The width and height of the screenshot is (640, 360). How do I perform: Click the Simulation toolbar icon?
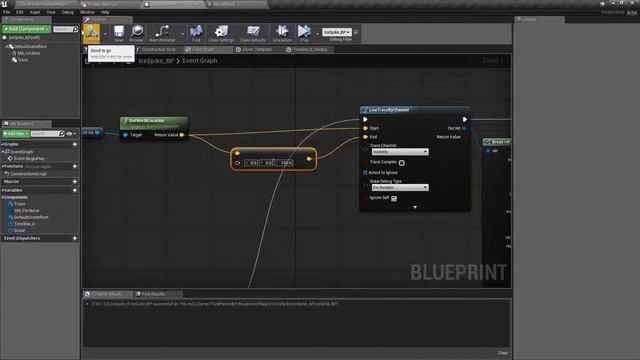[282, 33]
